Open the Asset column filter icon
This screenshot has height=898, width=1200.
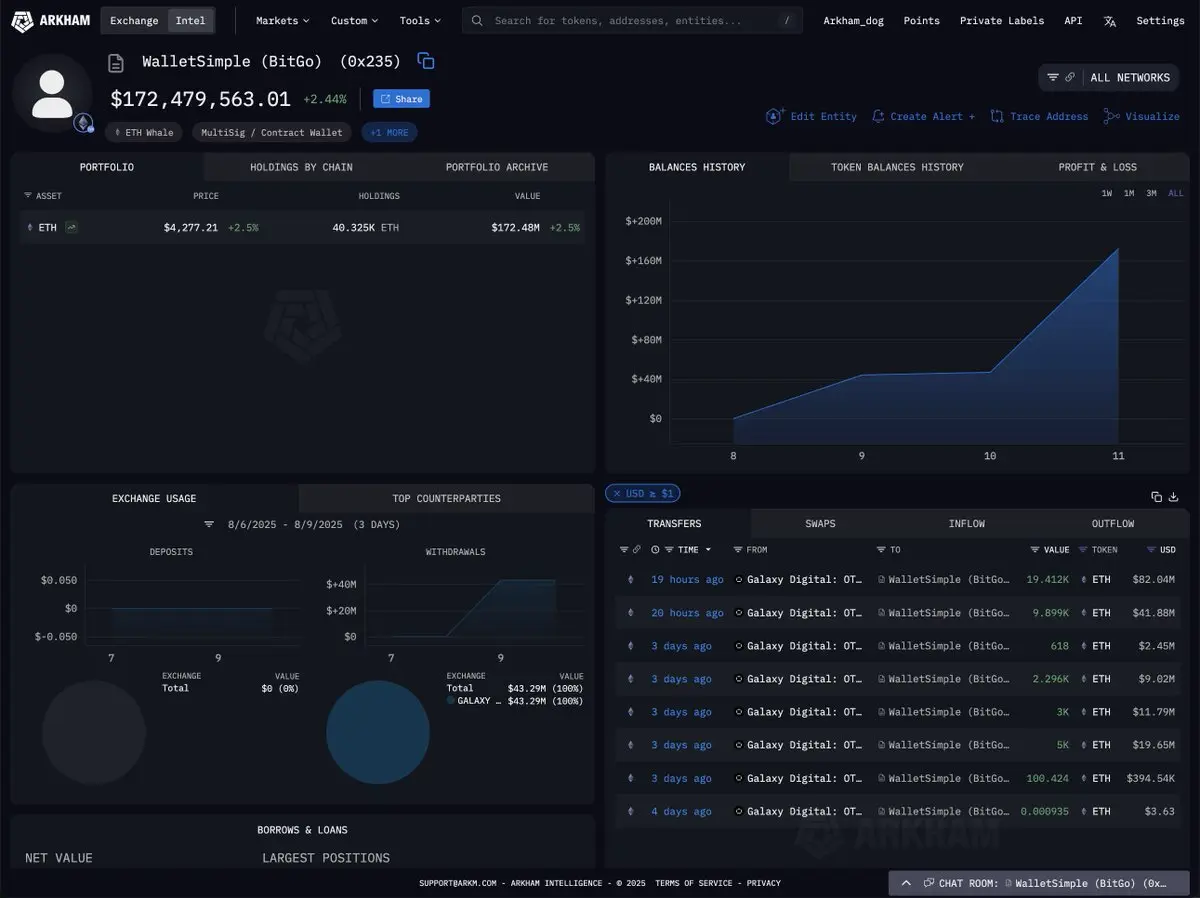[27, 196]
